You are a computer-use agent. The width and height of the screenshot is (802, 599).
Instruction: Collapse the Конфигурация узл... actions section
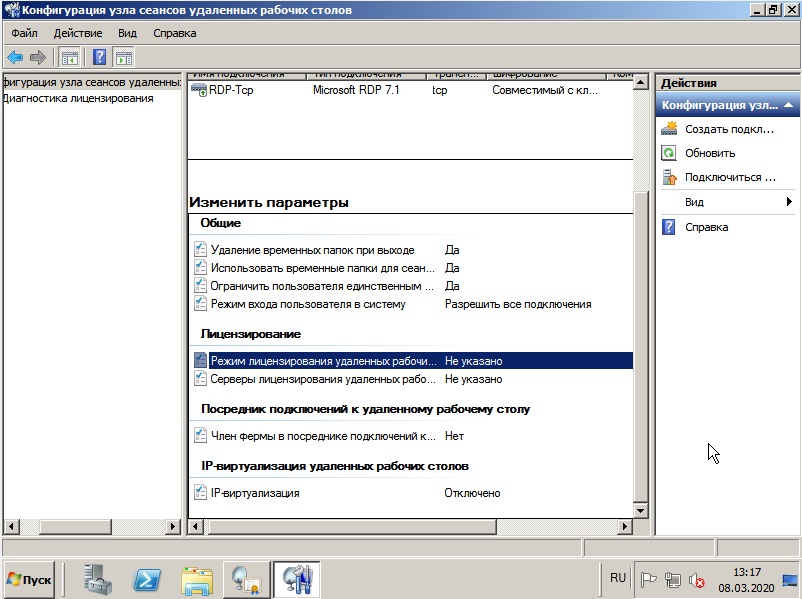[x=788, y=105]
